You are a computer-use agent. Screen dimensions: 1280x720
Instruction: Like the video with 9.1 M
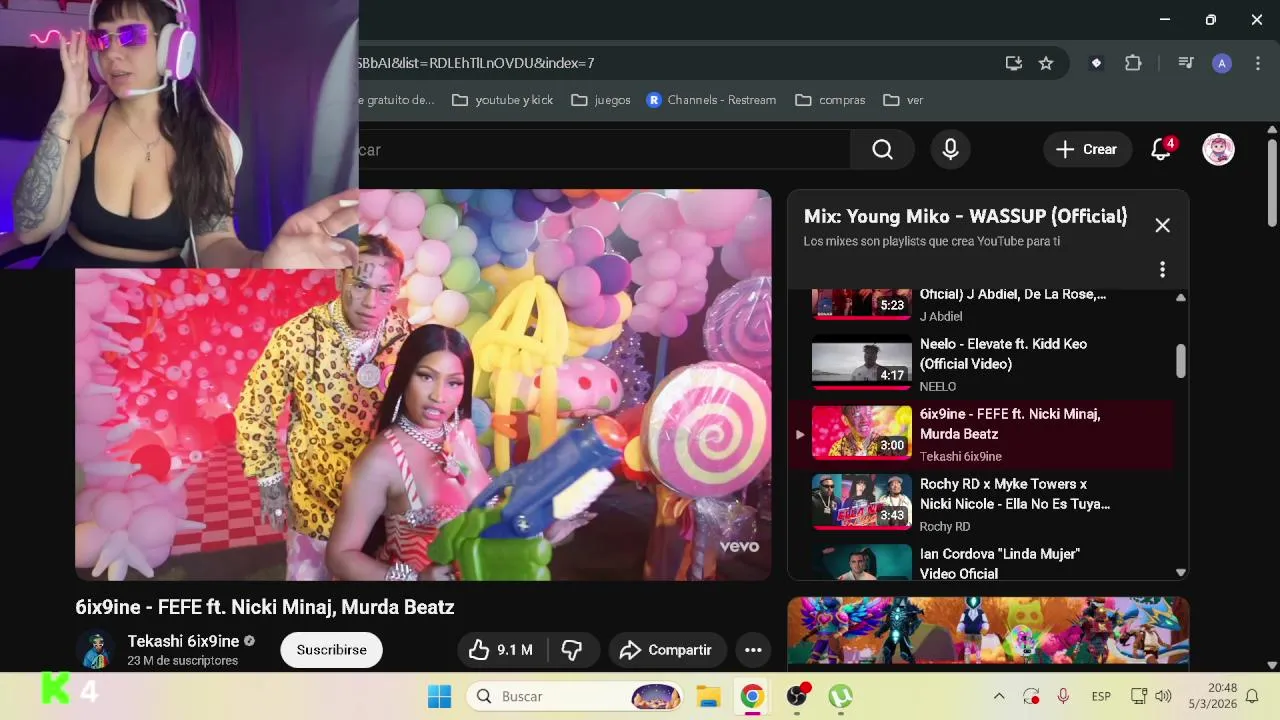501,650
